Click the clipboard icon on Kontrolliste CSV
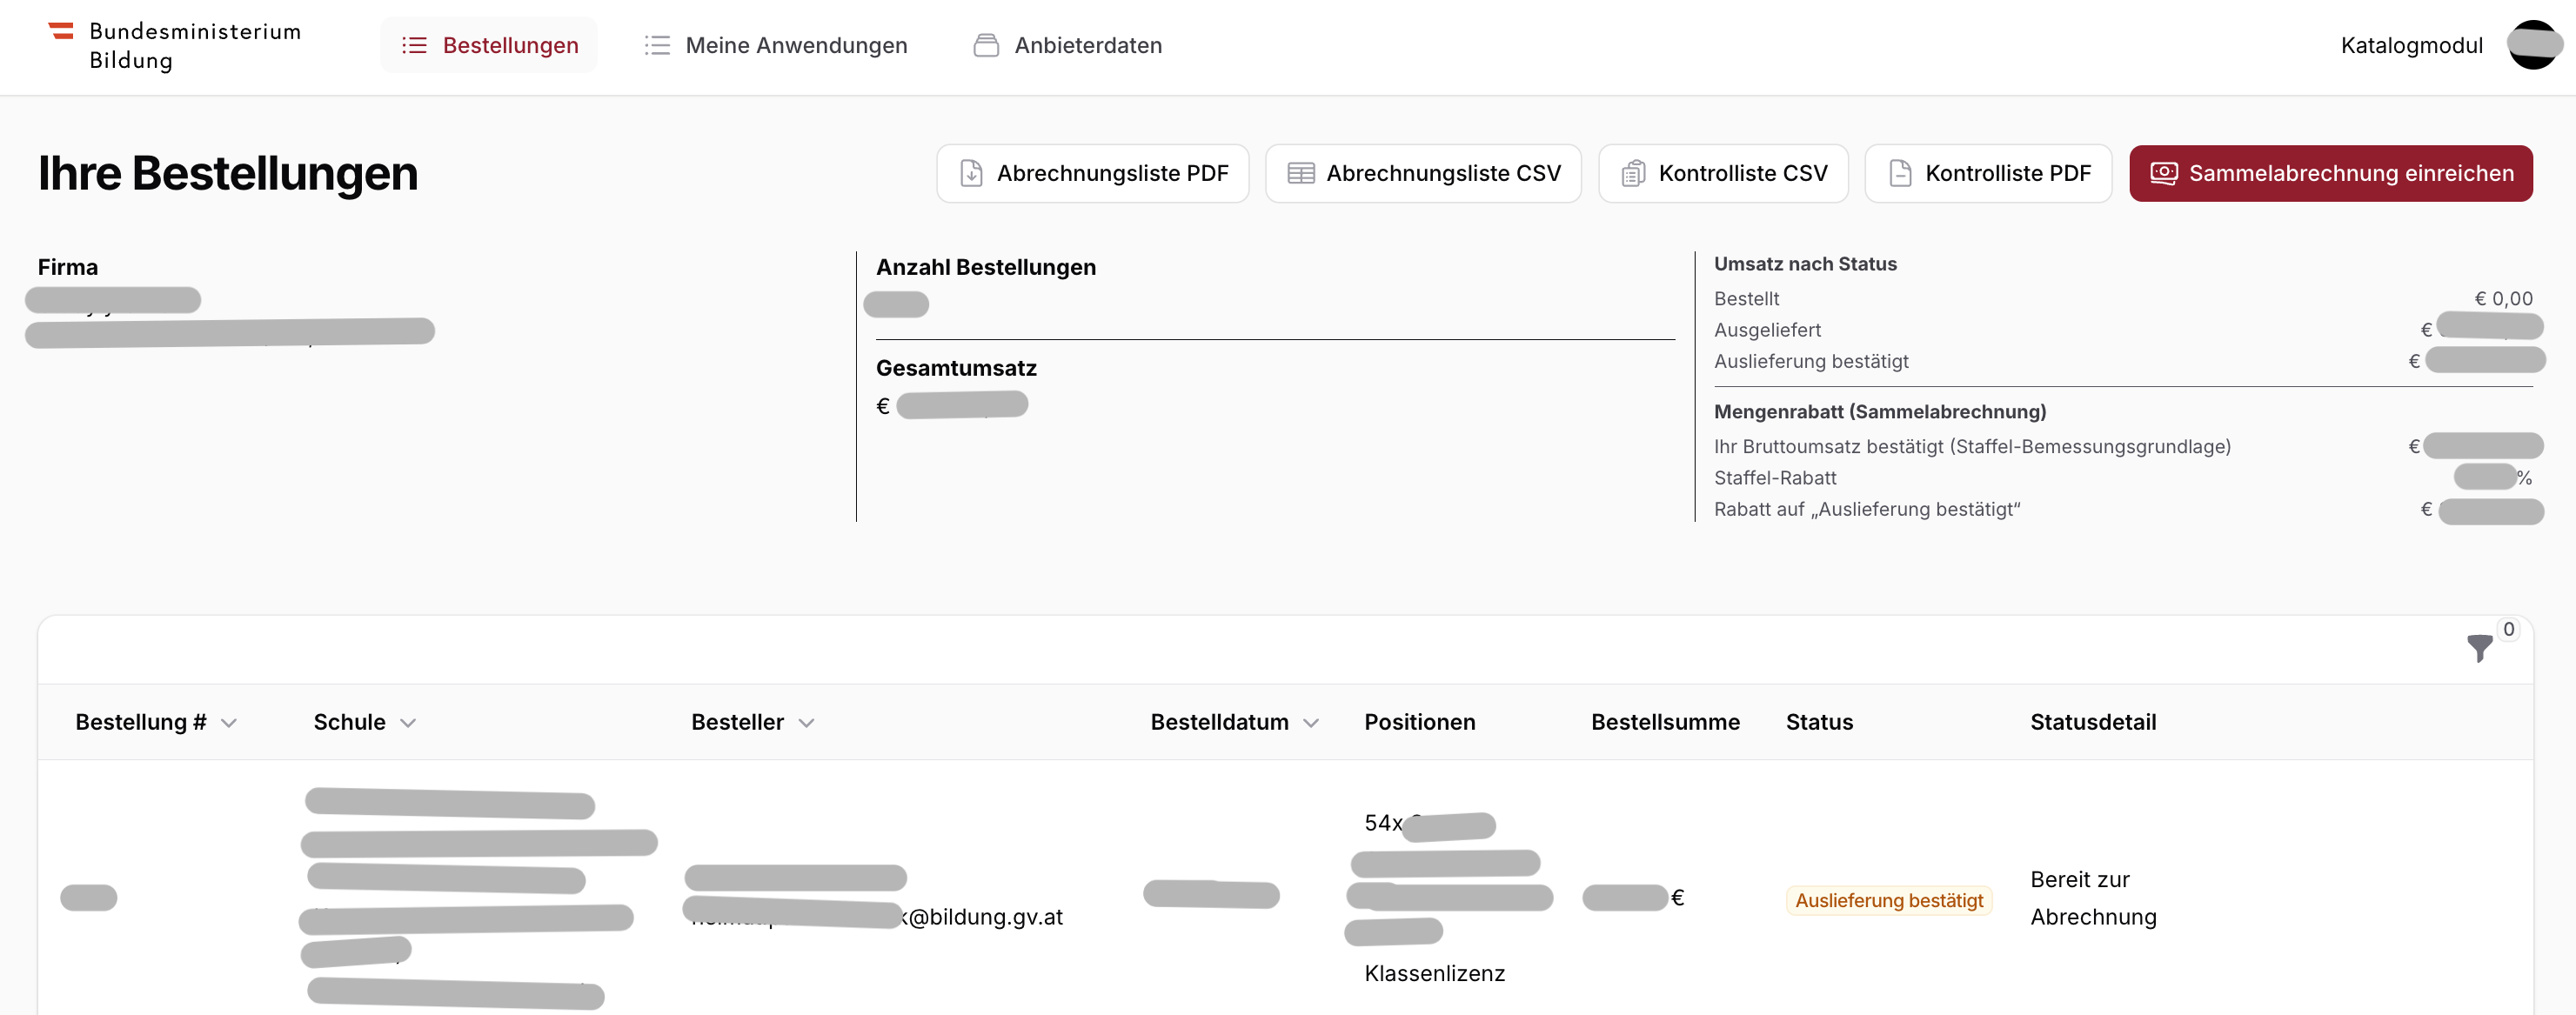This screenshot has width=2576, height=1015. (x=1633, y=173)
